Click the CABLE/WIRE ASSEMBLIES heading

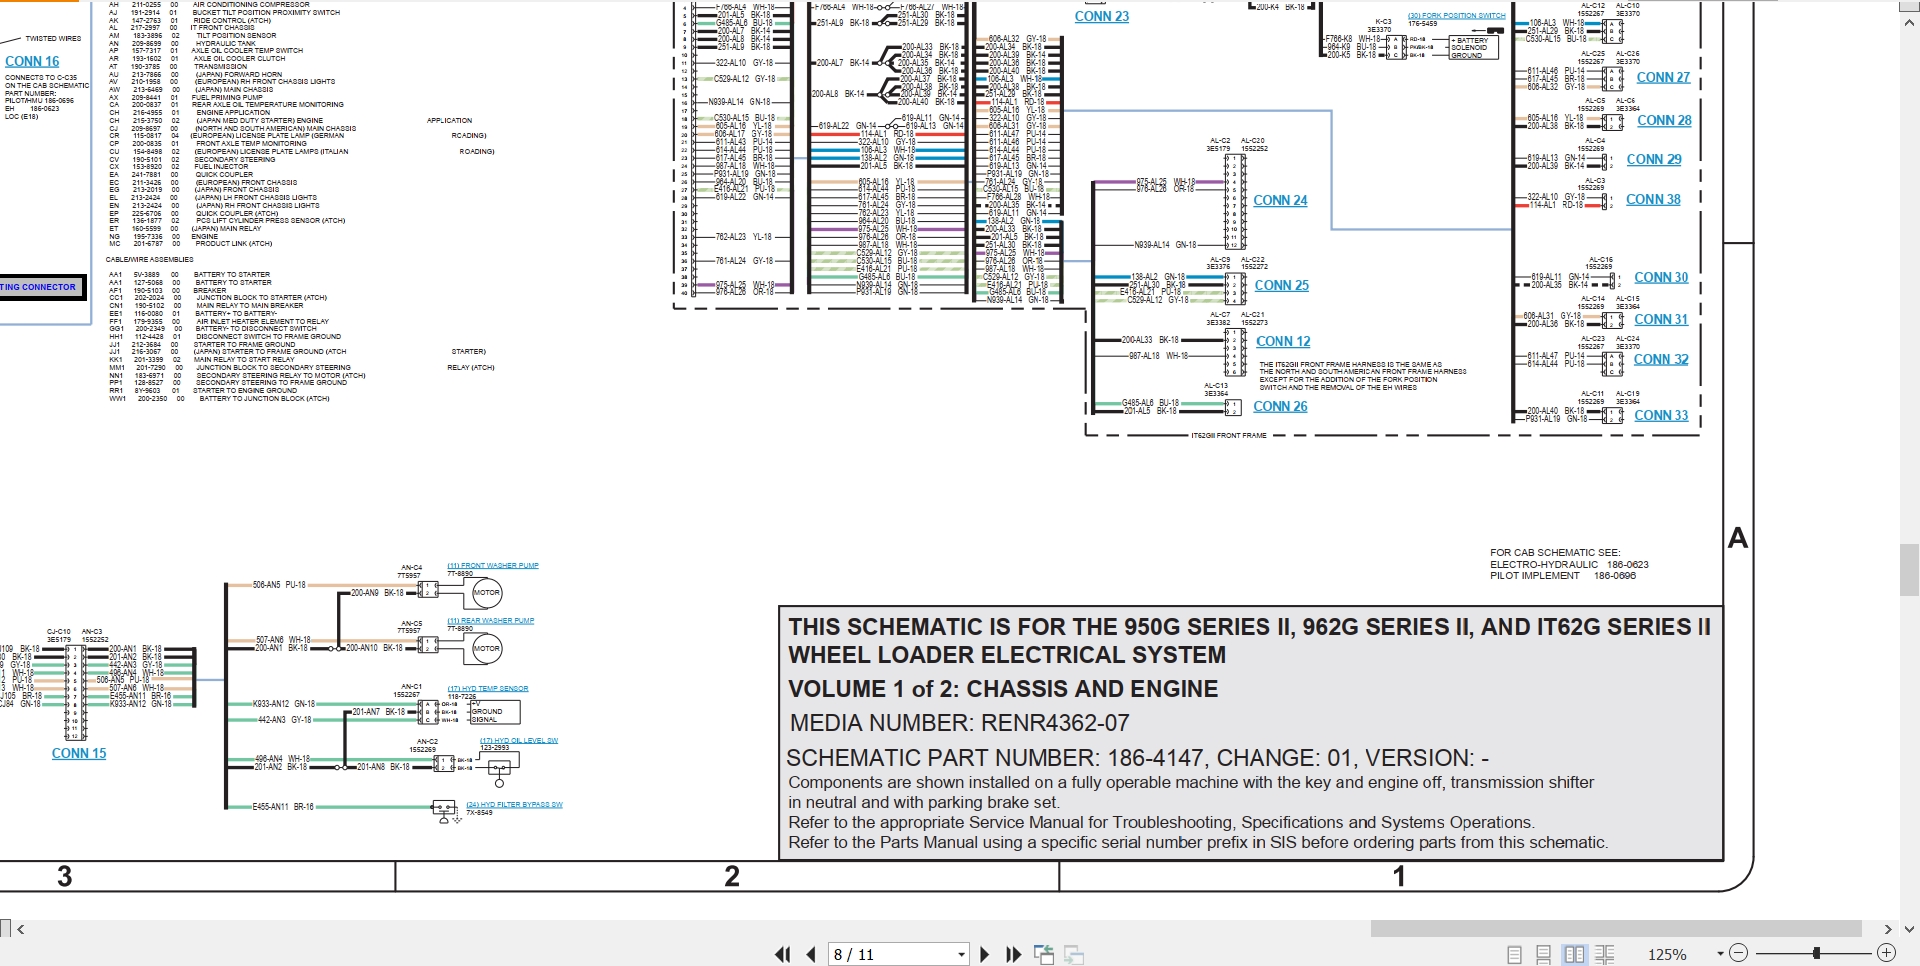point(150,259)
